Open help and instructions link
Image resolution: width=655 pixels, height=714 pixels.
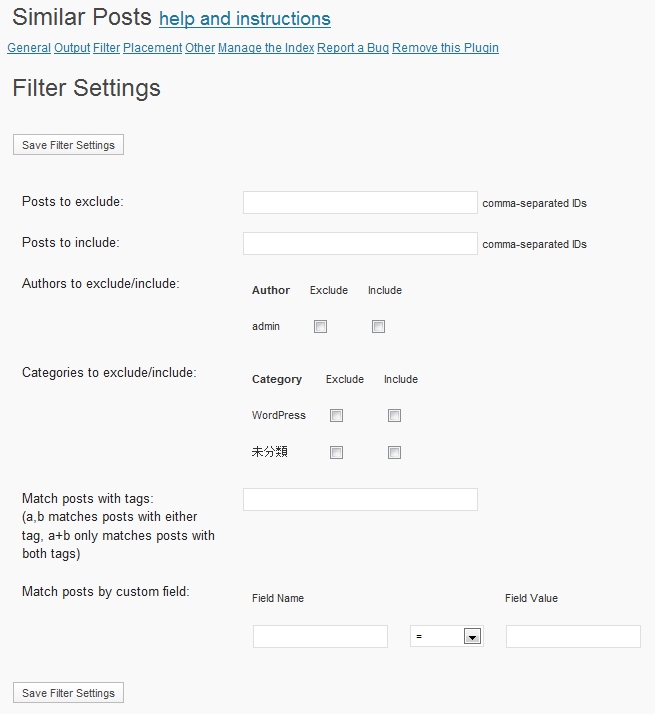pos(245,19)
